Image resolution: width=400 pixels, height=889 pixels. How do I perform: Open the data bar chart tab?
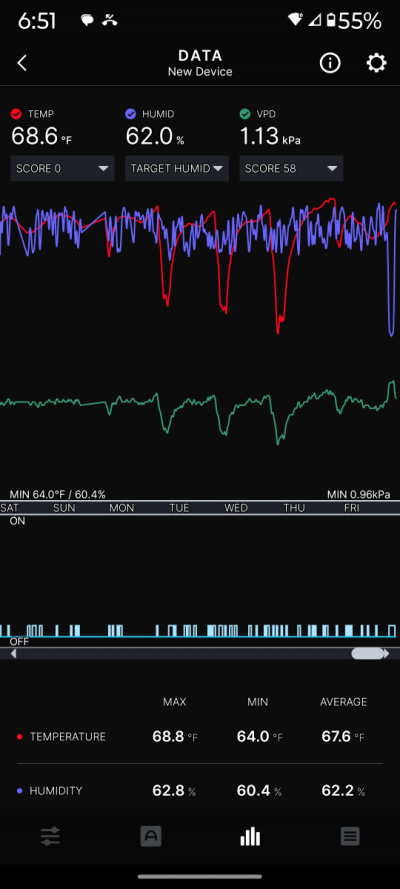coord(250,836)
